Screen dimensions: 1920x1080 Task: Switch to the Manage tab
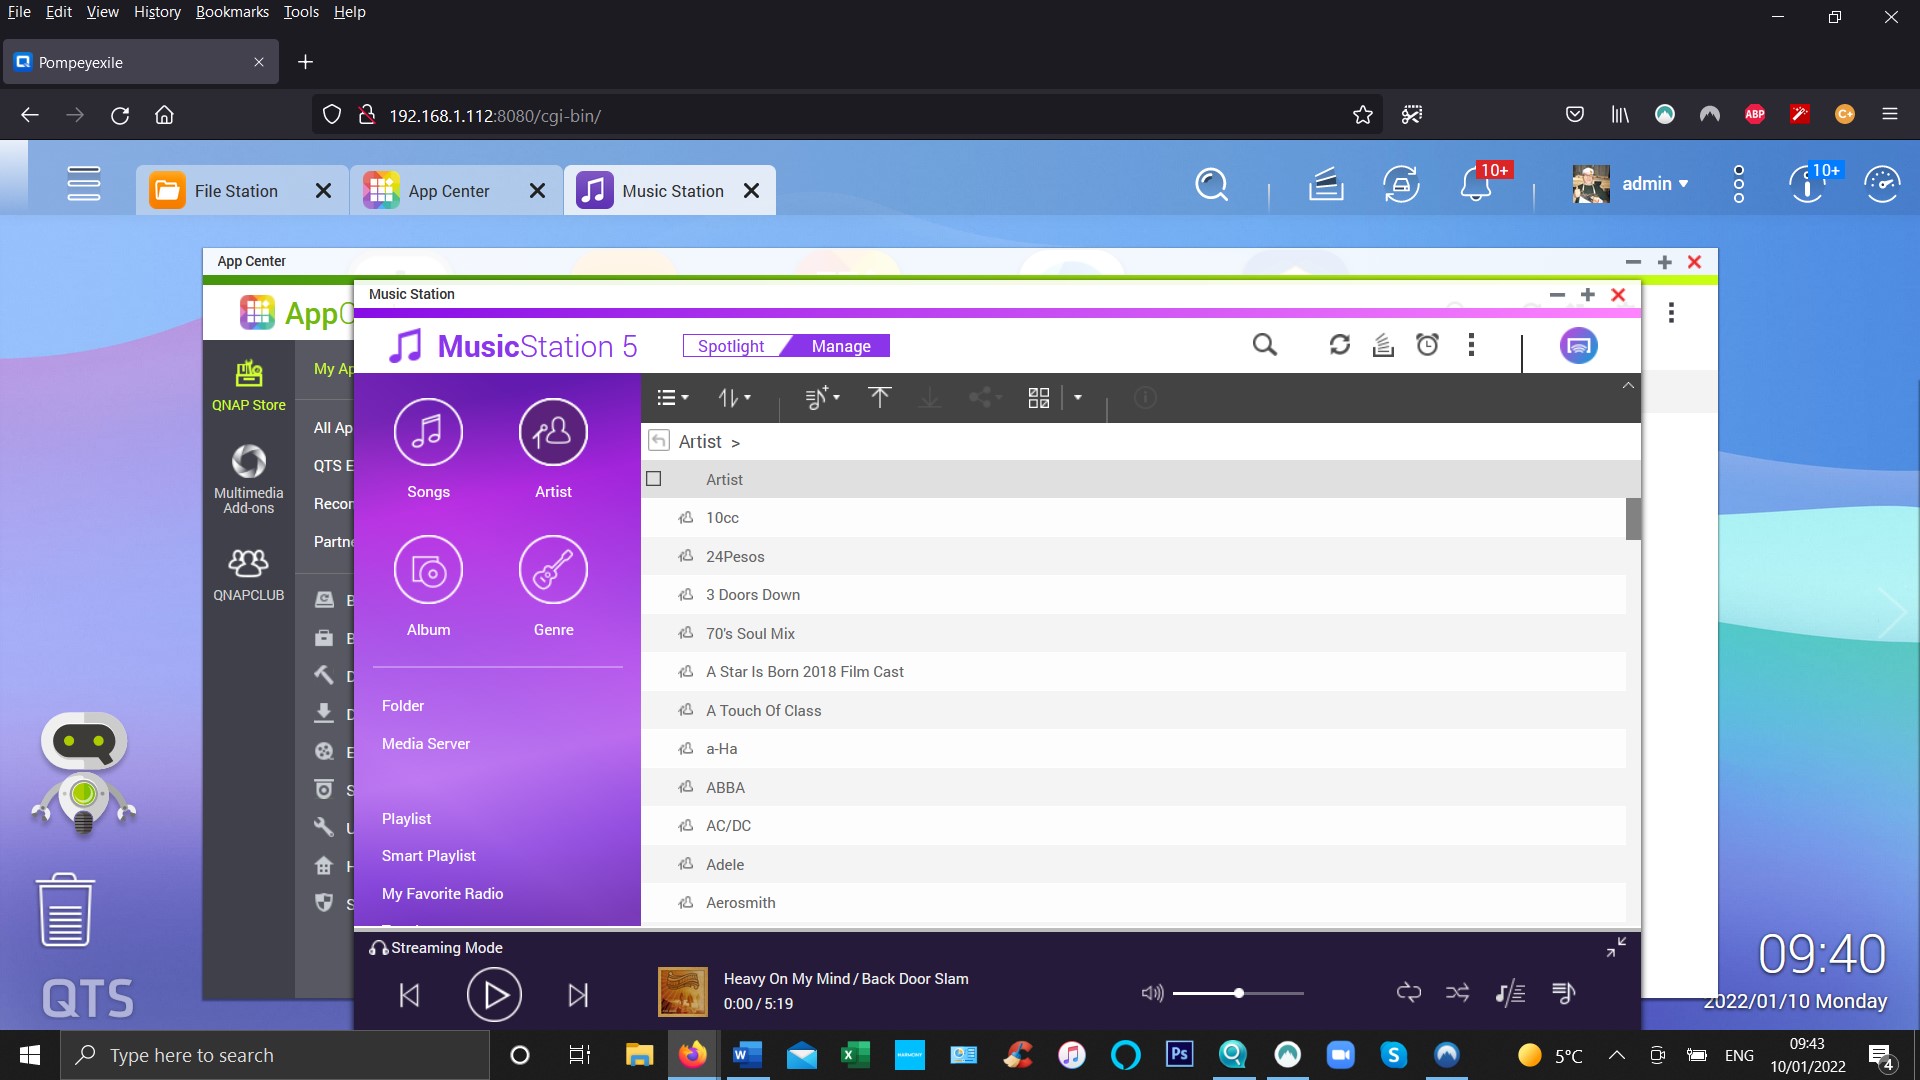pyautogui.click(x=840, y=346)
